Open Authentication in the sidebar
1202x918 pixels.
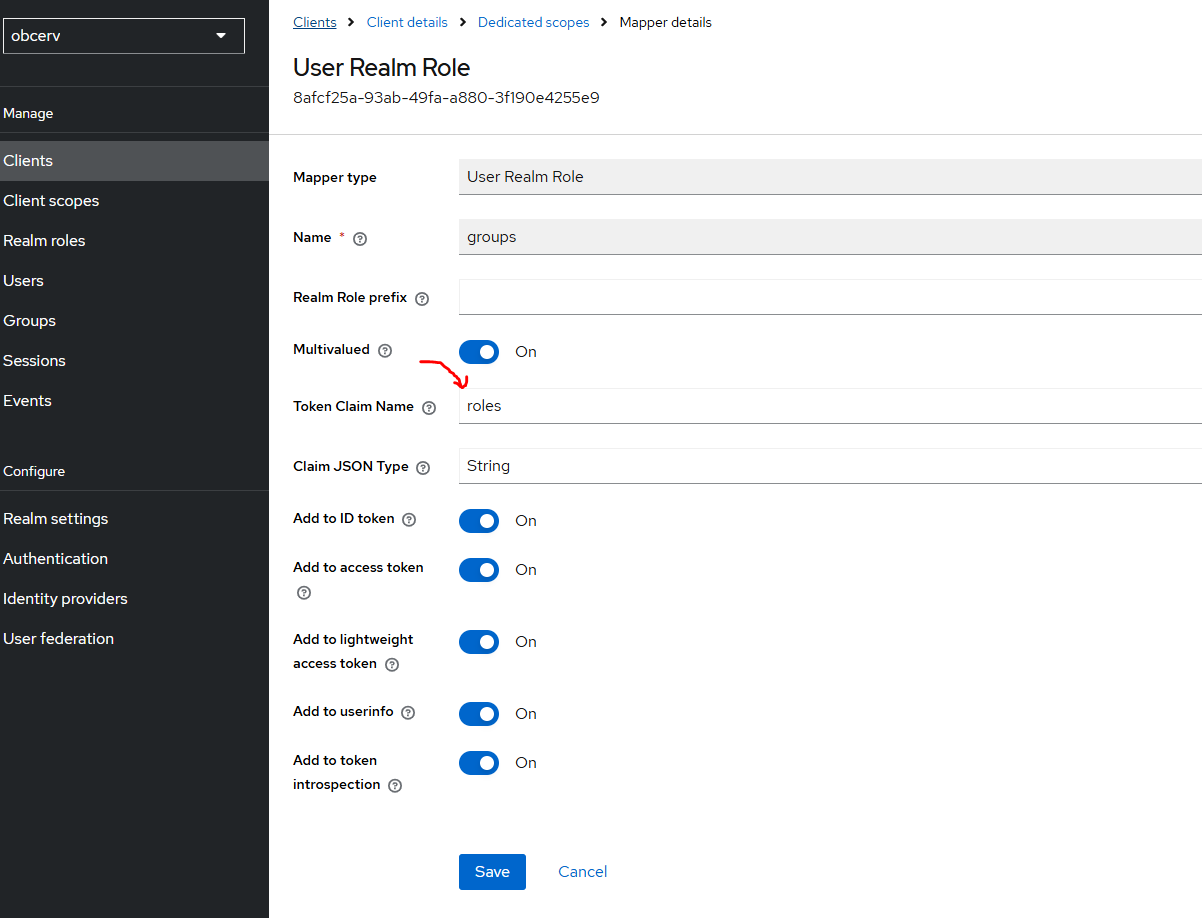click(x=134, y=559)
